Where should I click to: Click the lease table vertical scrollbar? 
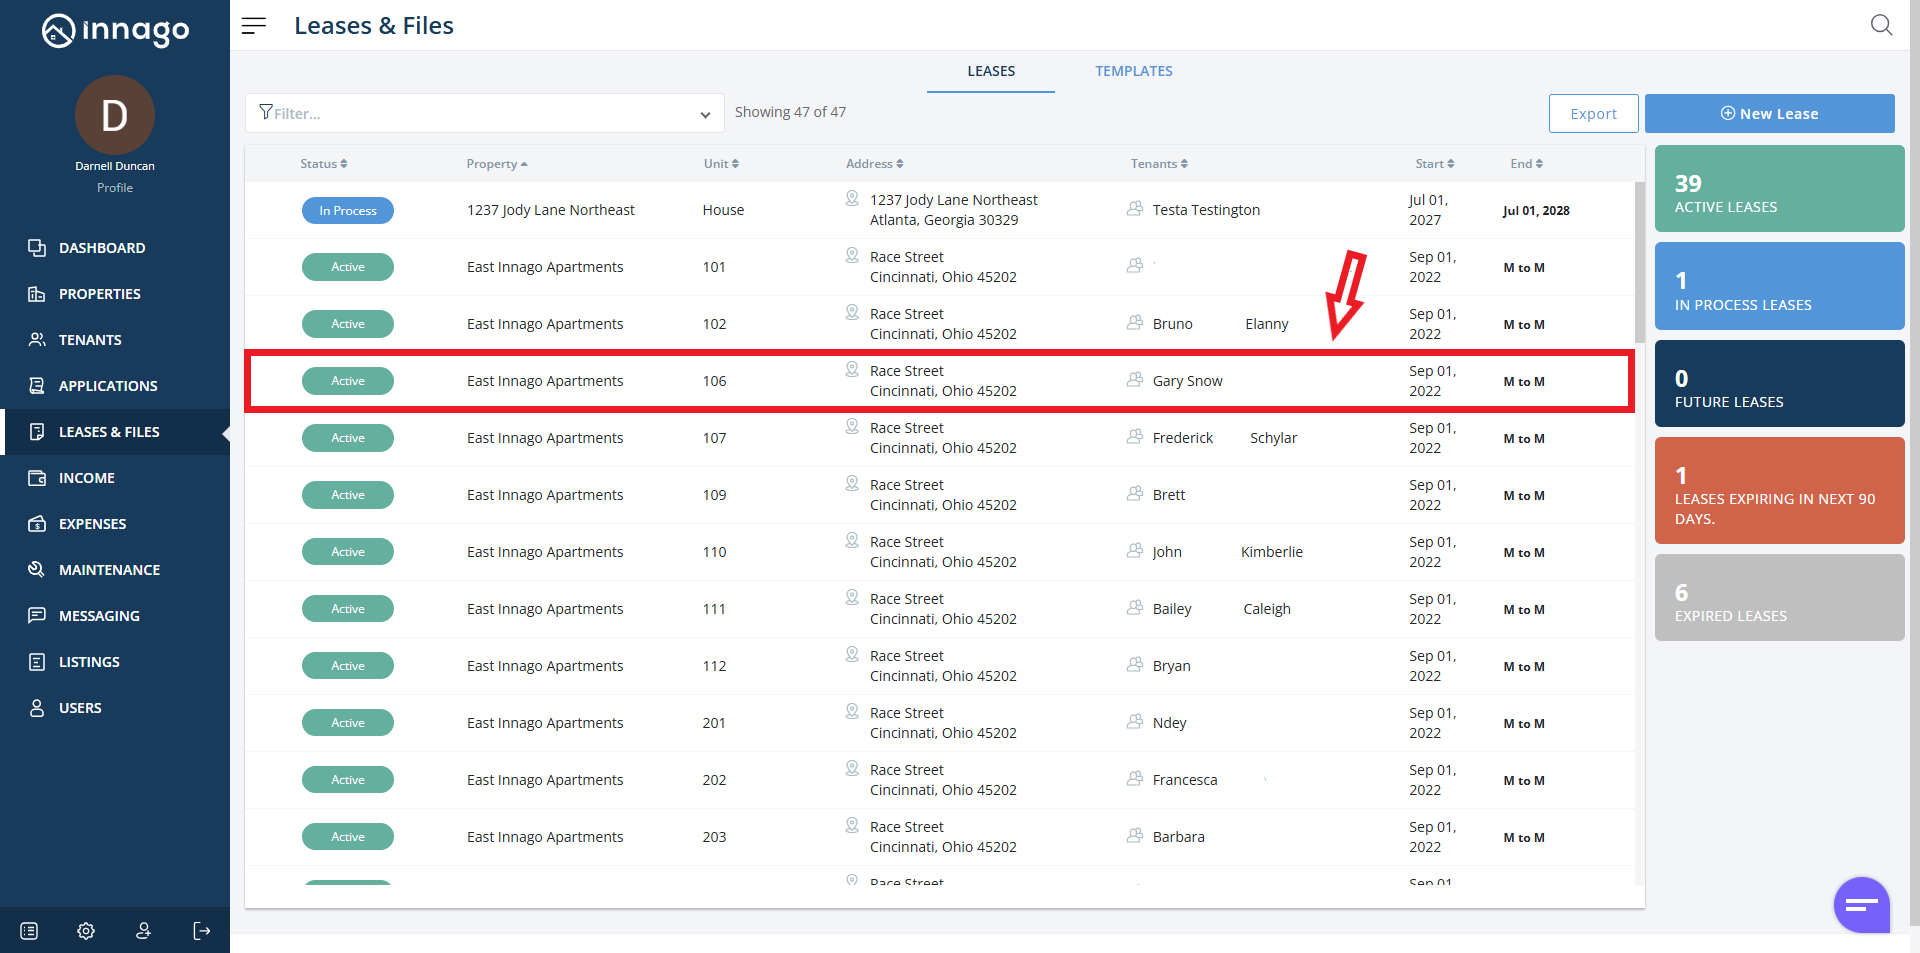coord(1639,262)
